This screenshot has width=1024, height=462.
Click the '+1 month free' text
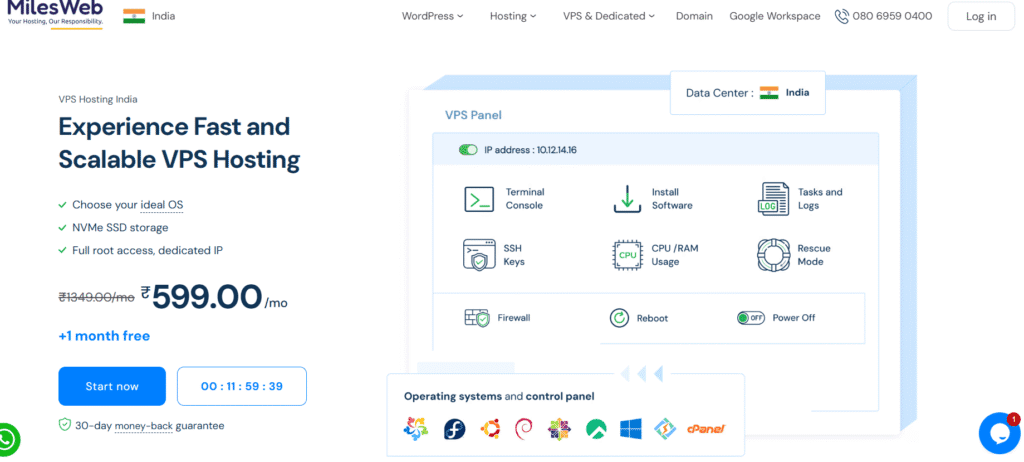104,336
